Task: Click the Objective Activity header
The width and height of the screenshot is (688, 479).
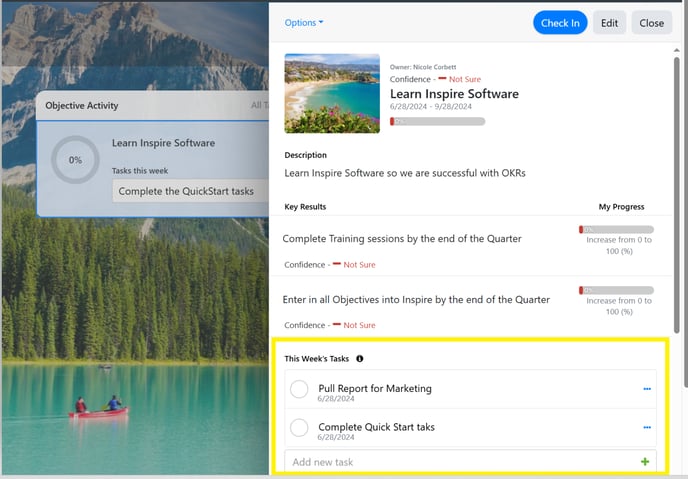Action: [x=82, y=105]
